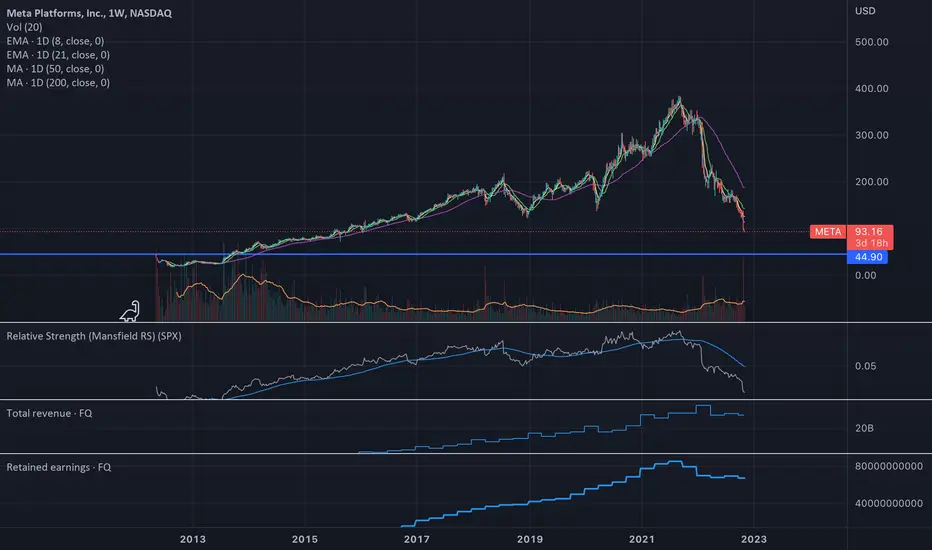The height and width of the screenshot is (550, 932).
Task: Click the 2013 label on time axis
Action: 193,539
